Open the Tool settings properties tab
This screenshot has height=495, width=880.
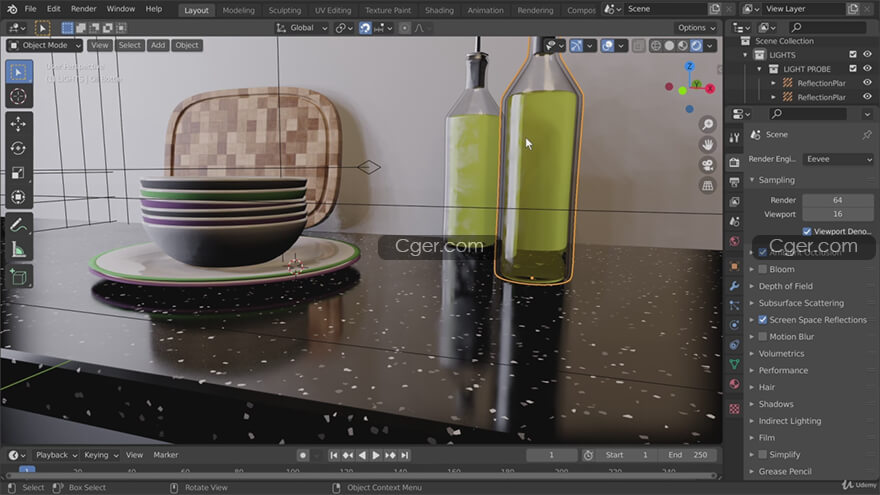pos(734,138)
